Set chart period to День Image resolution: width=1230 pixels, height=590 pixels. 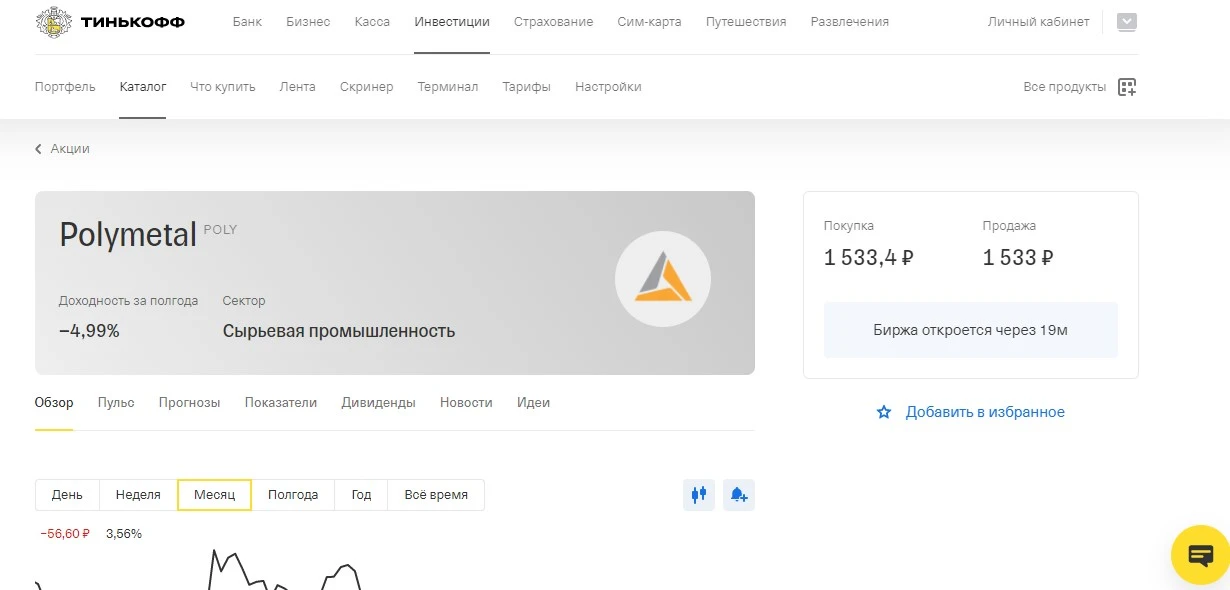[67, 495]
